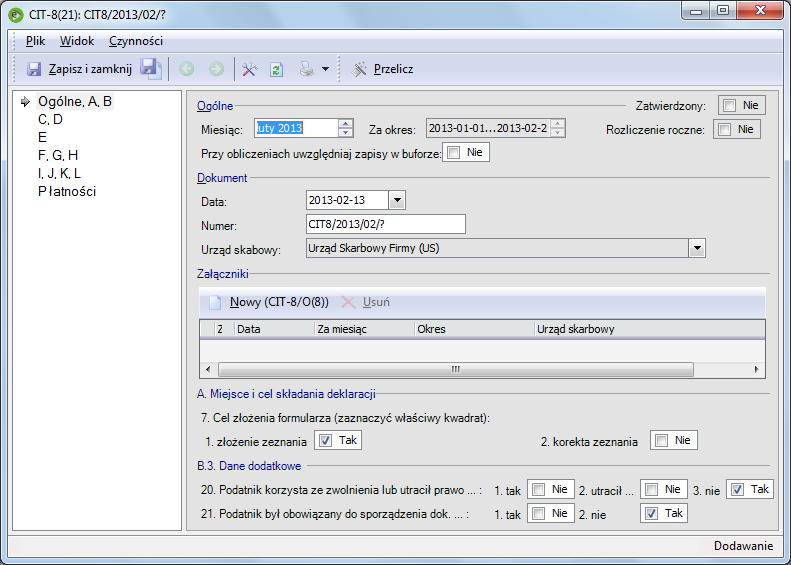791x565 pixels.
Task: Minimize the window
Action: click(697, 10)
